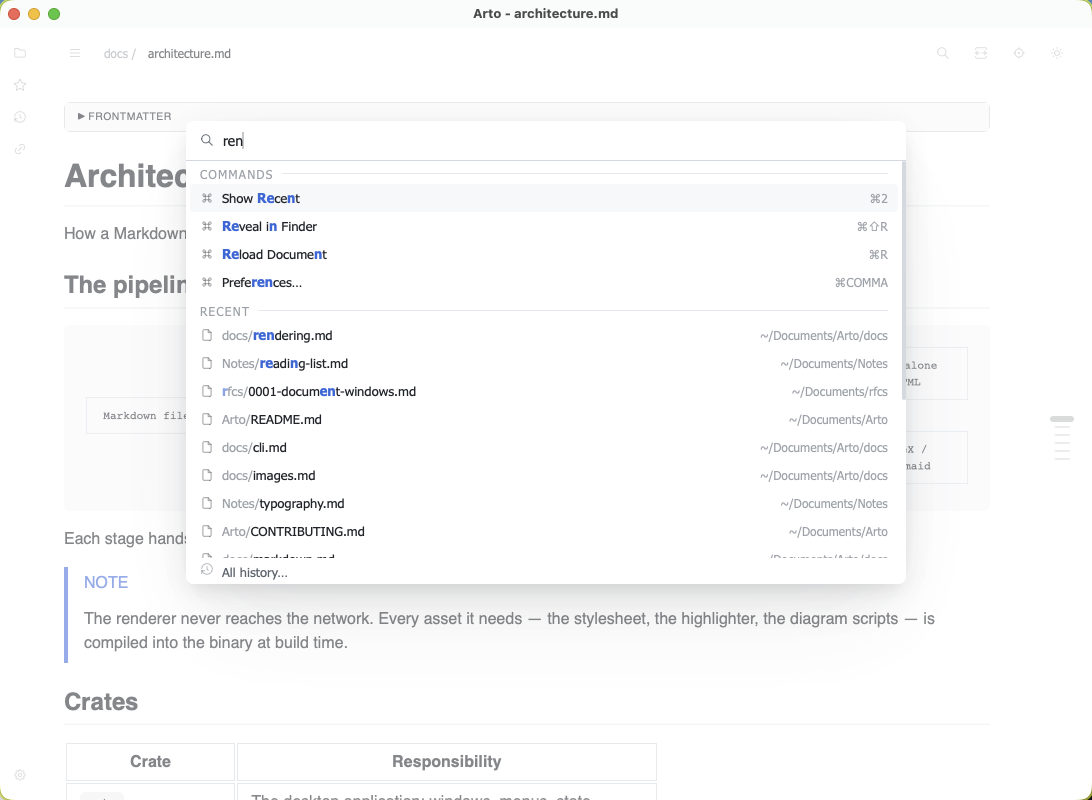This screenshot has width=1092, height=800.
Task: Open docs/images.md recent entry
Action: pyautogui.click(x=544, y=476)
